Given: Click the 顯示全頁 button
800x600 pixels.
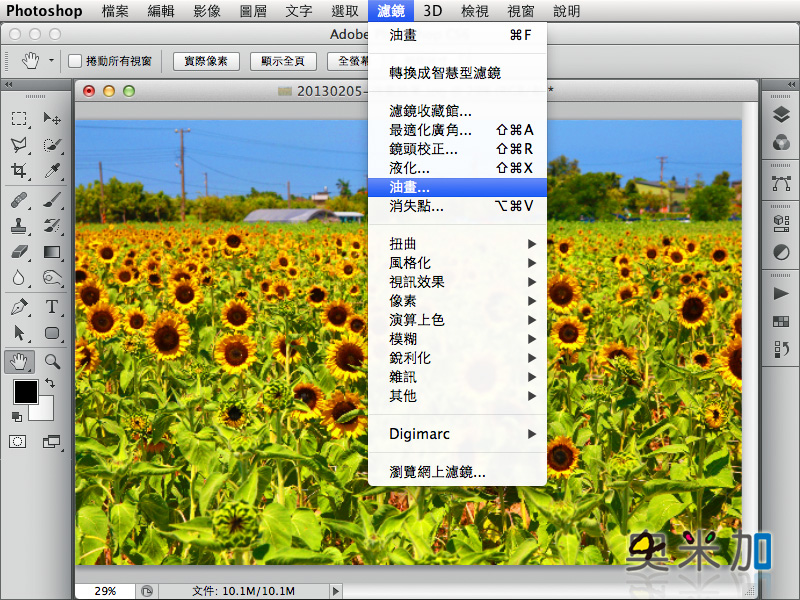Looking at the screenshot, I should (x=283, y=61).
